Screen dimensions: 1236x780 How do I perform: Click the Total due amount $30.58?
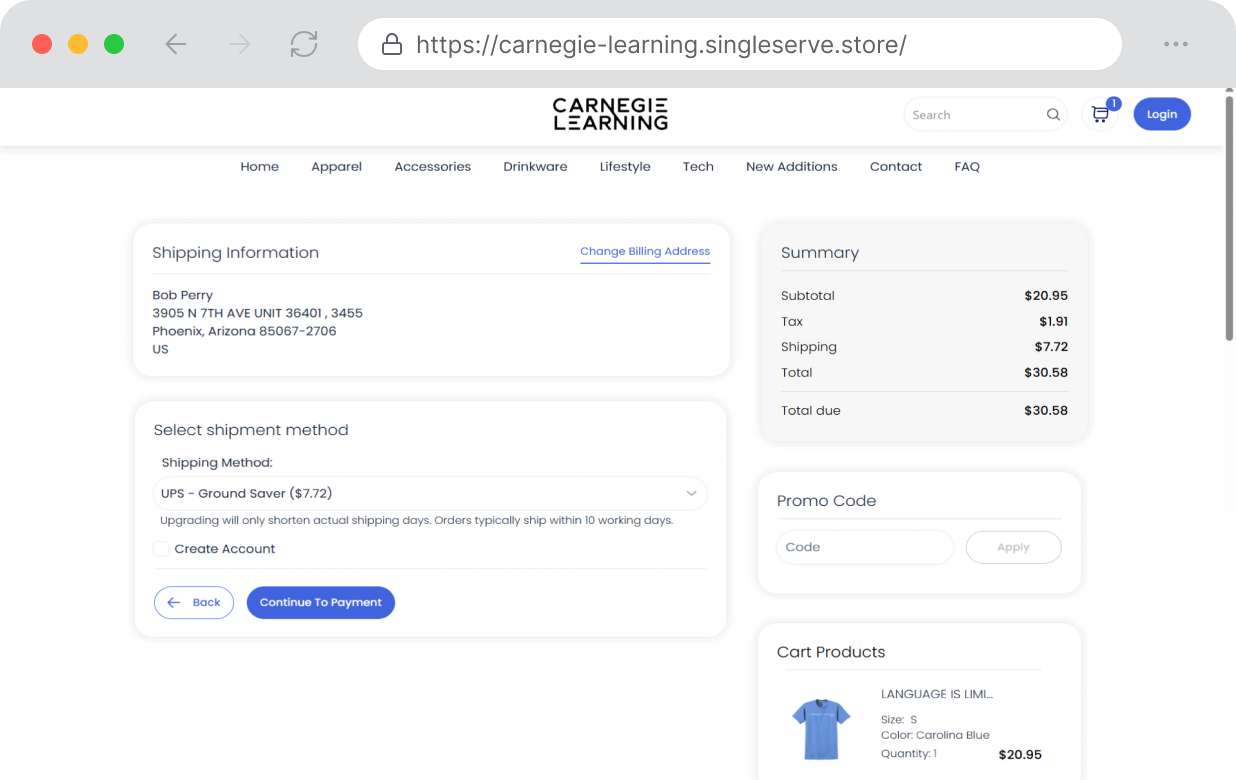(x=1046, y=410)
